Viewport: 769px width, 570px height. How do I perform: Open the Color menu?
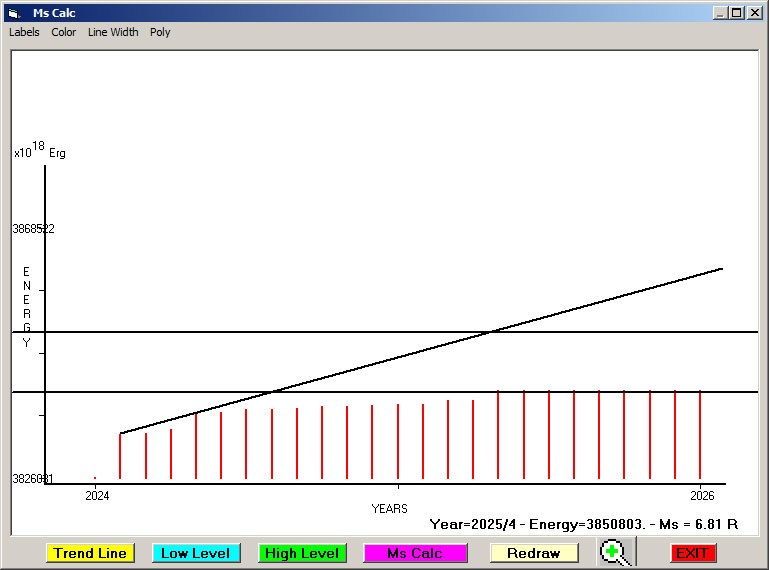pyautogui.click(x=64, y=32)
